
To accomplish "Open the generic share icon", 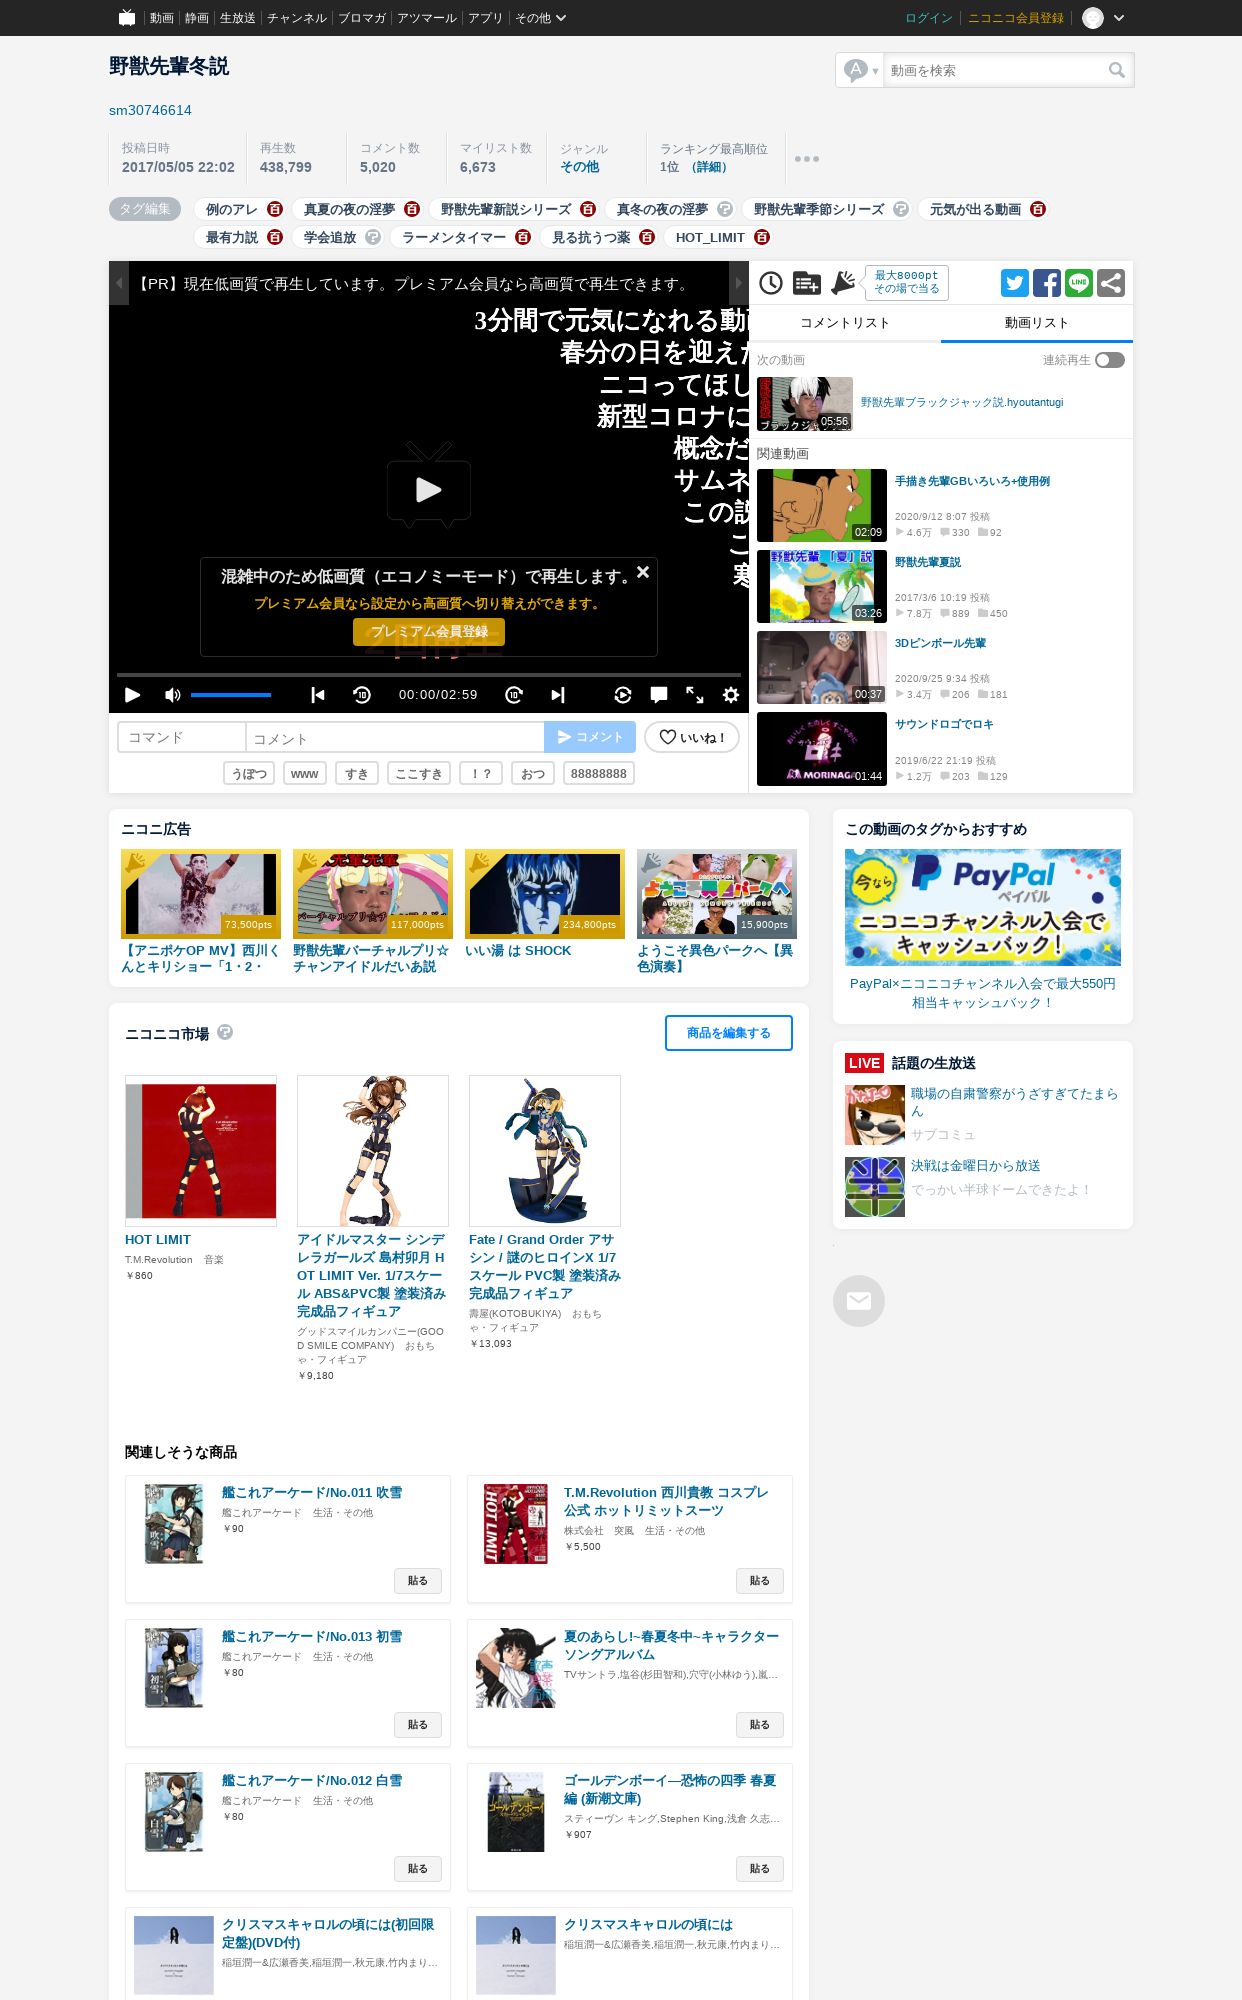I will pos(1111,283).
